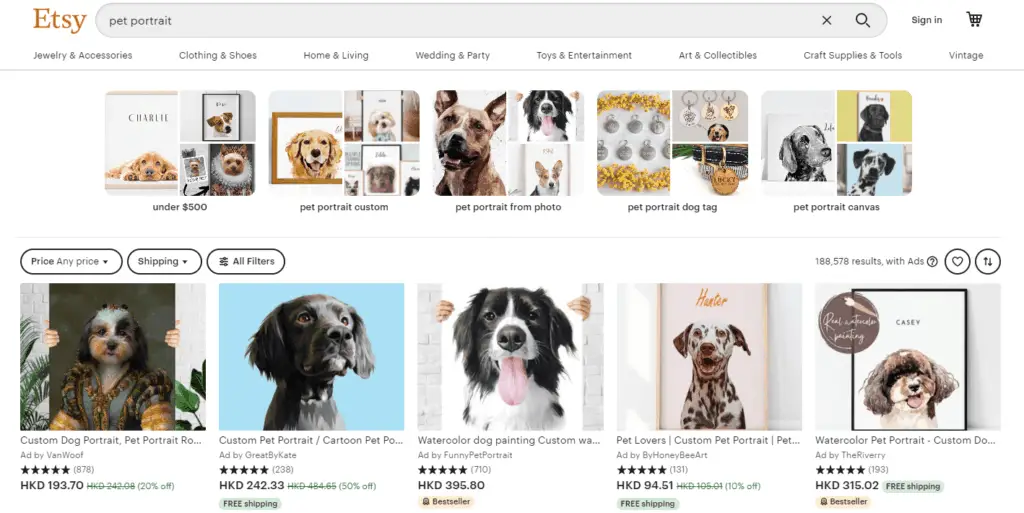Click the Pet Lovers Custom Pet Portrait title
1024x513 pixels.
[708, 441]
